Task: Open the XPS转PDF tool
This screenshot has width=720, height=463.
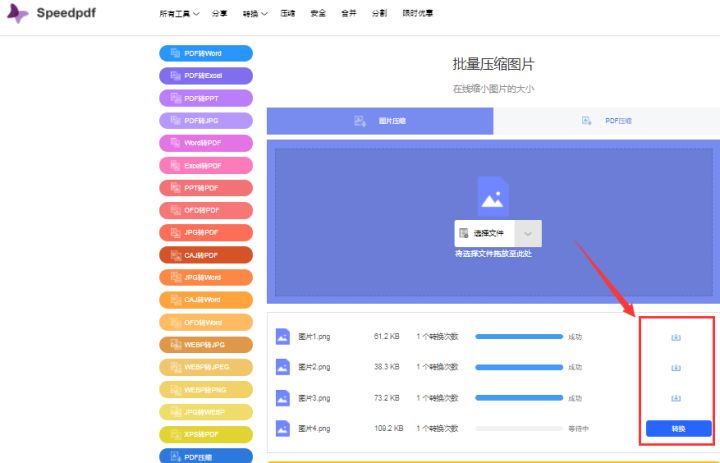Action: point(206,435)
